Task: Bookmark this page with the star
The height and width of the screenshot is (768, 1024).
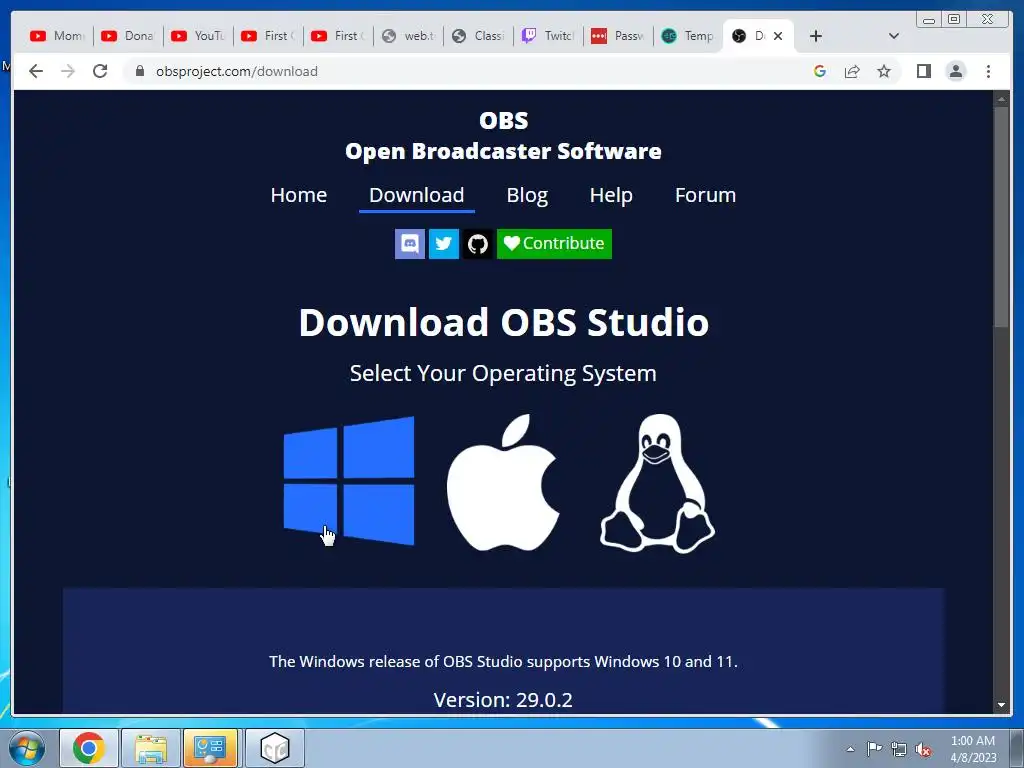Action: point(884,71)
